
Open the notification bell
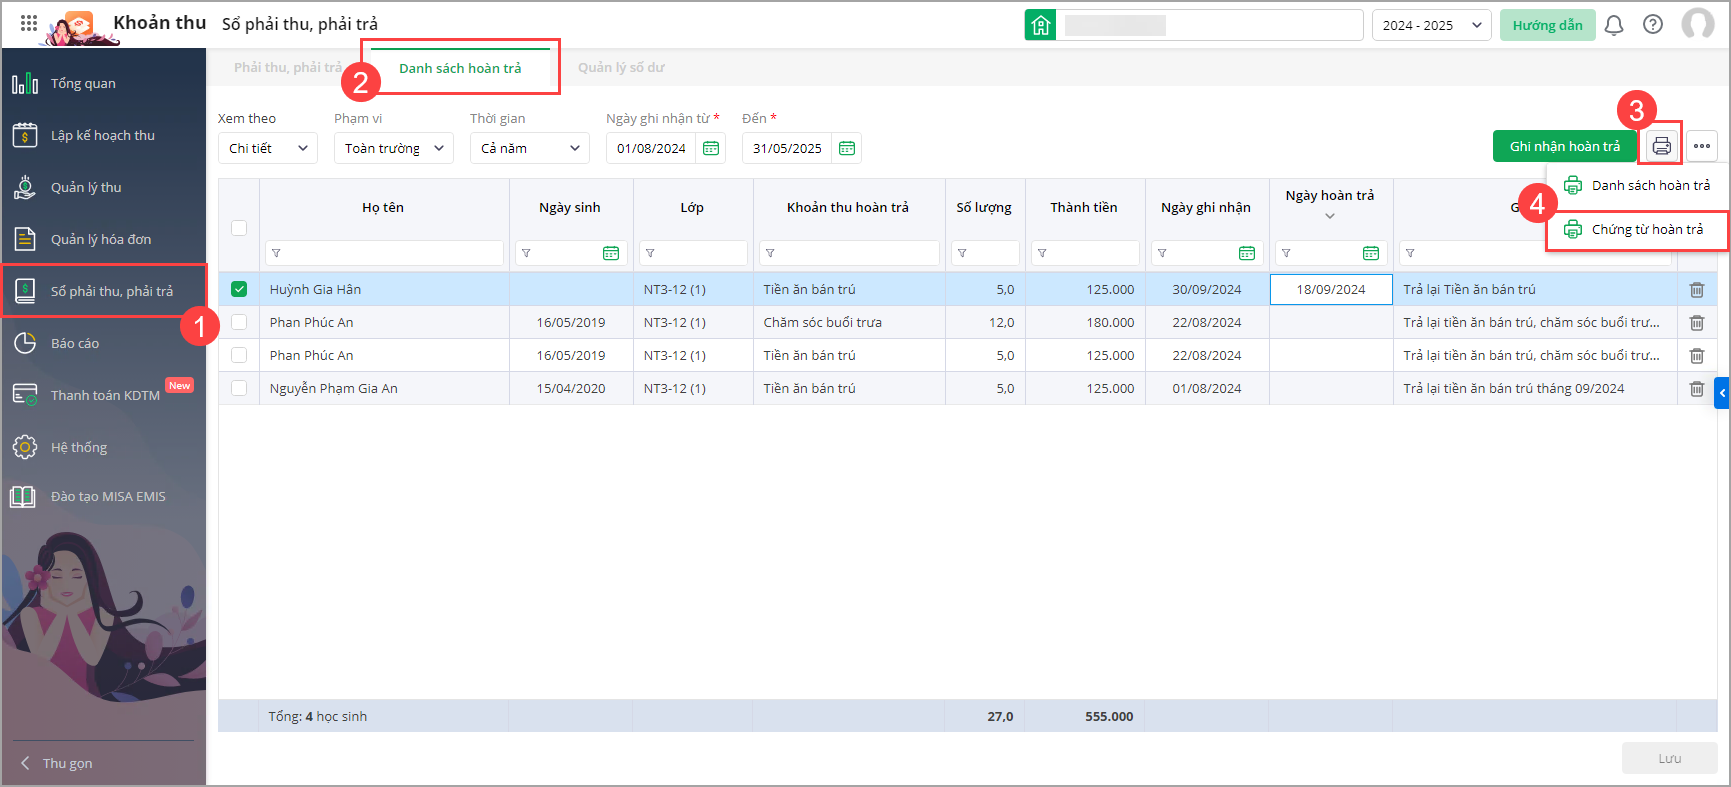point(1614,25)
